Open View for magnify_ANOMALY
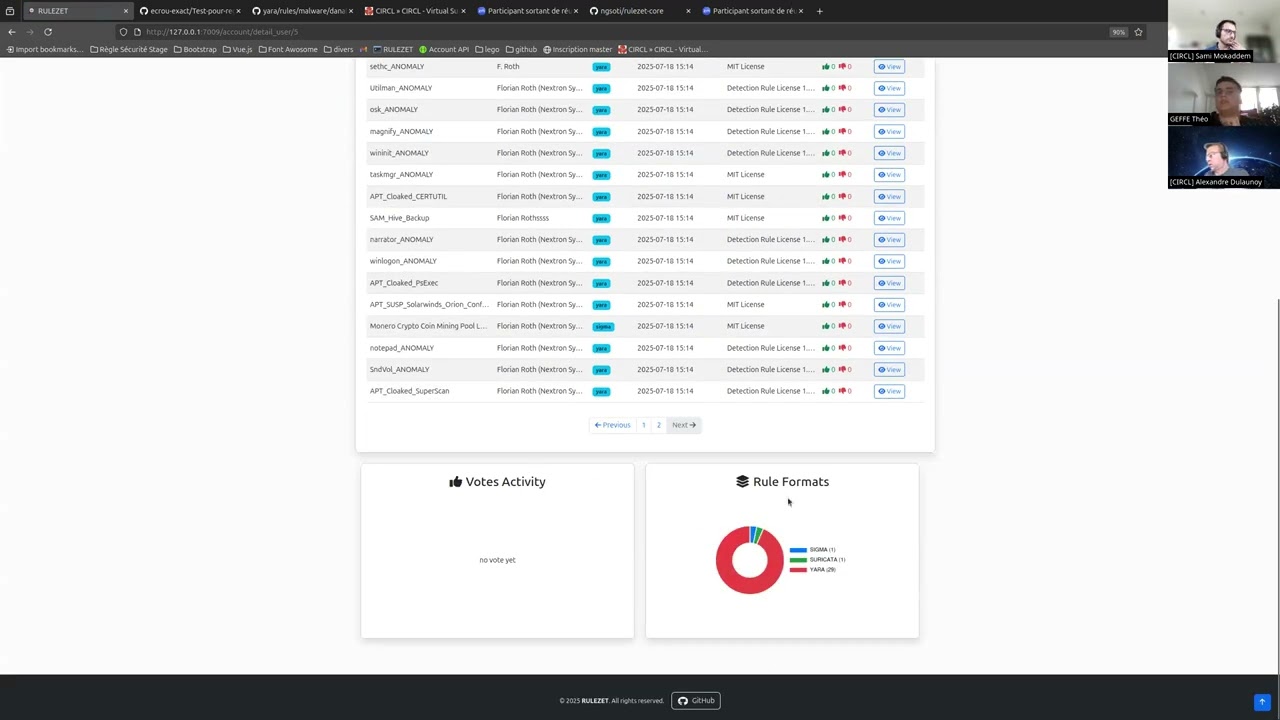The width and height of the screenshot is (1280, 720). (x=889, y=131)
